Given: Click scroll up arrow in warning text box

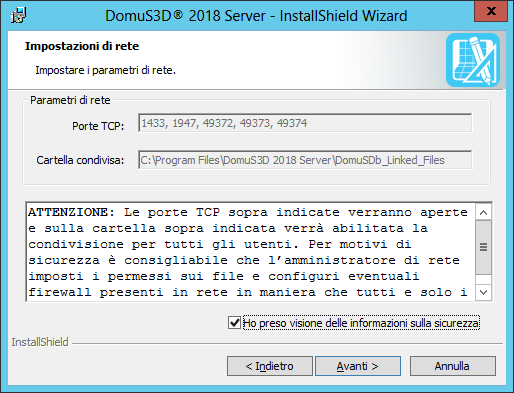Looking at the screenshot, I should [484, 212].
